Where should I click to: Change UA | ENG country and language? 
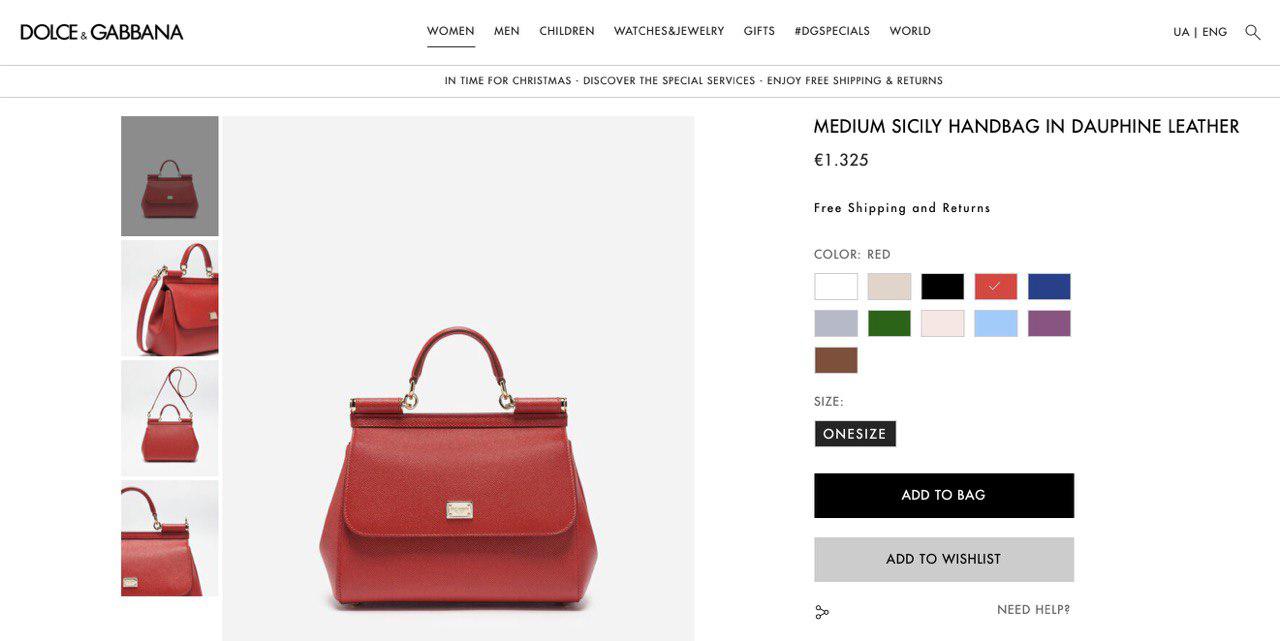coord(1200,32)
